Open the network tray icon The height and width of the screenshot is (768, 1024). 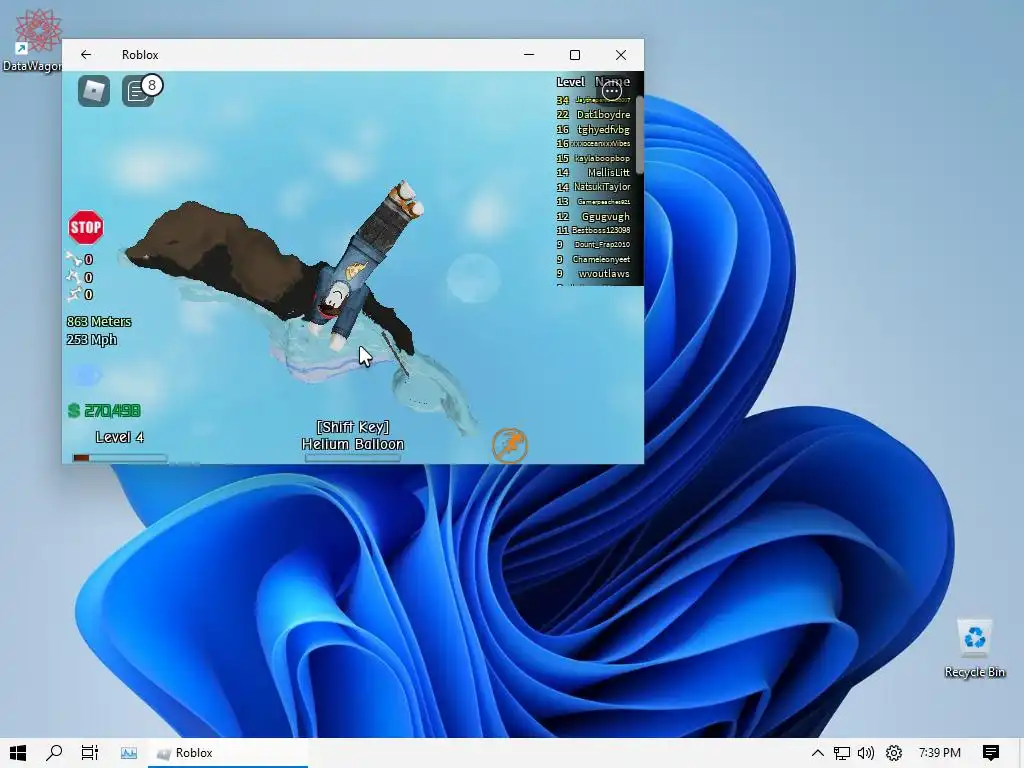[x=842, y=753]
